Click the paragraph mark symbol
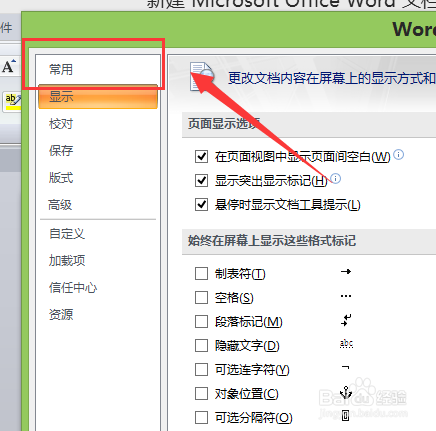The width and height of the screenshot is (436, 431). click(346, 320)
